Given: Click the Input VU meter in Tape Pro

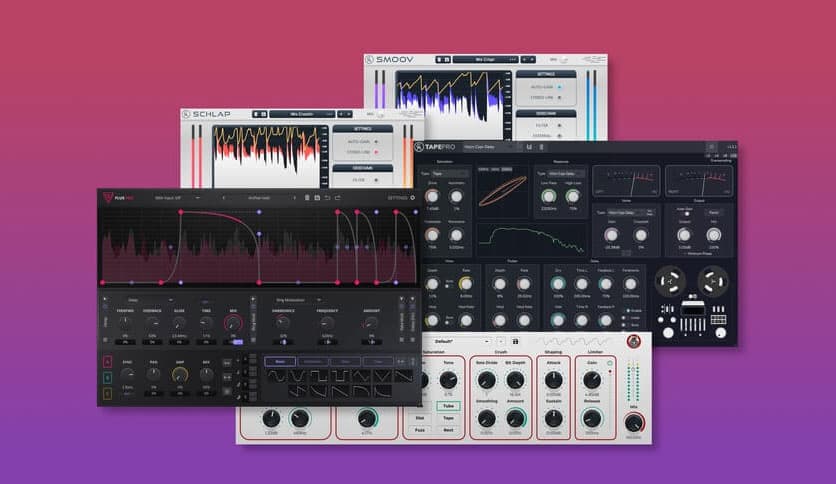Looking at the screenshot, I should [626, 181].
